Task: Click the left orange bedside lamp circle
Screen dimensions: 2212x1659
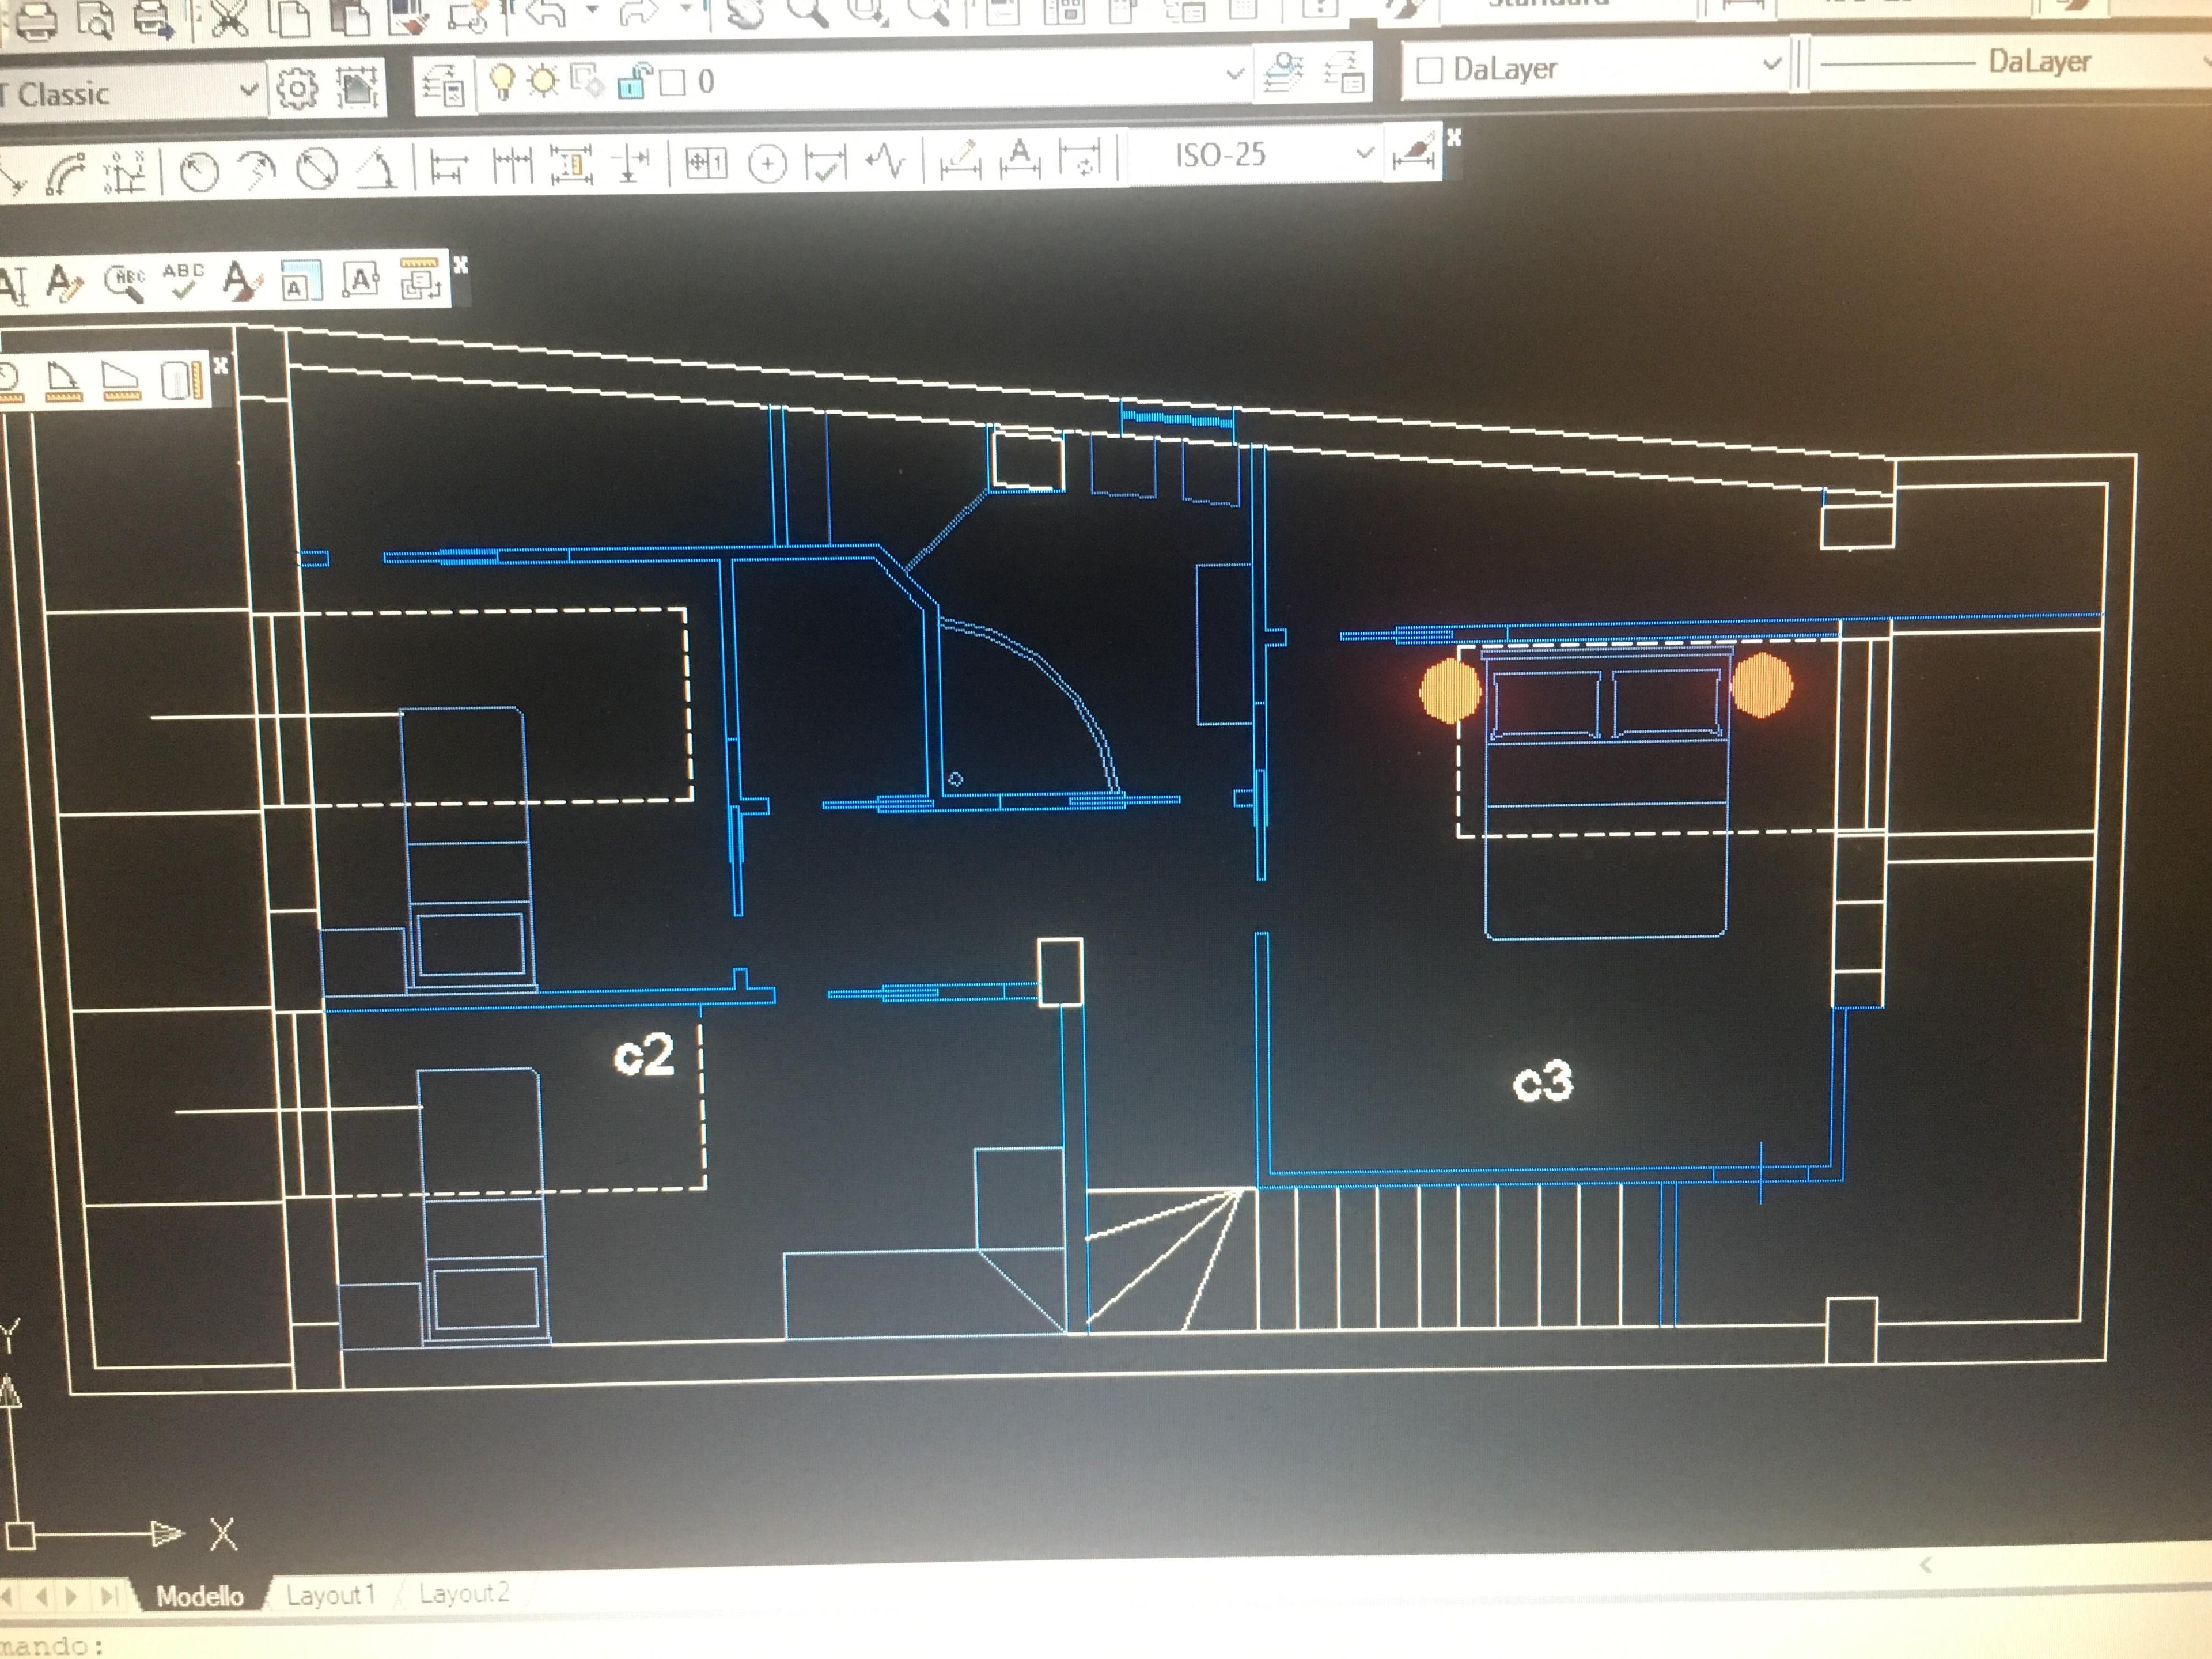Action: (1450, 689)
